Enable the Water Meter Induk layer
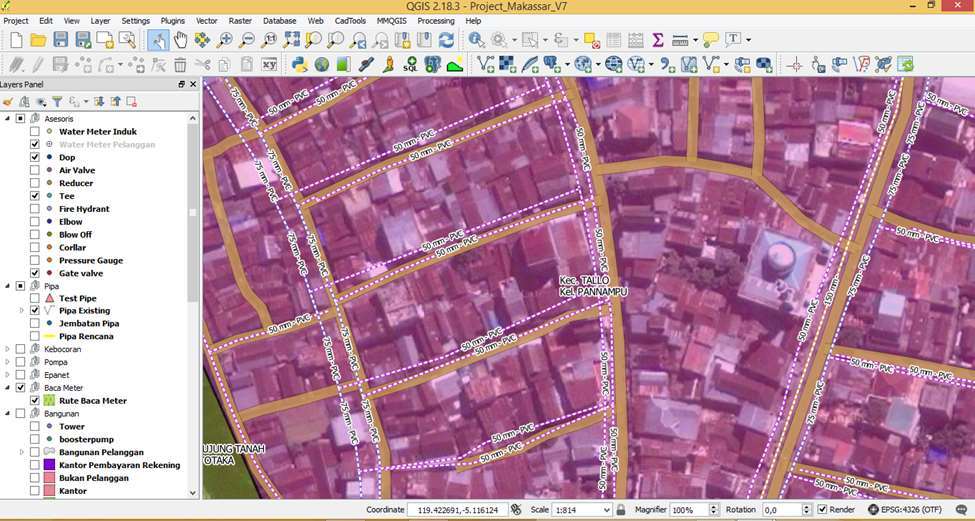975x521 pixels. coord(35,132)
